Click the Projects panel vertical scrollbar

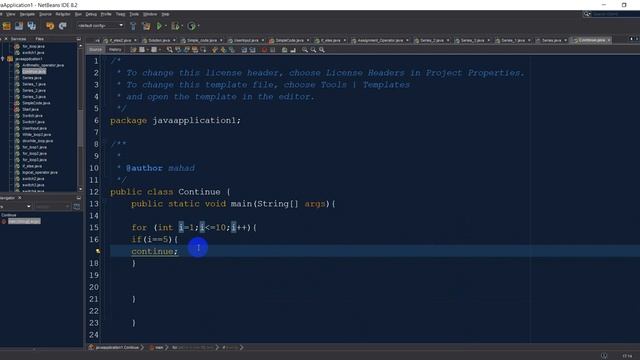[80, 127]
